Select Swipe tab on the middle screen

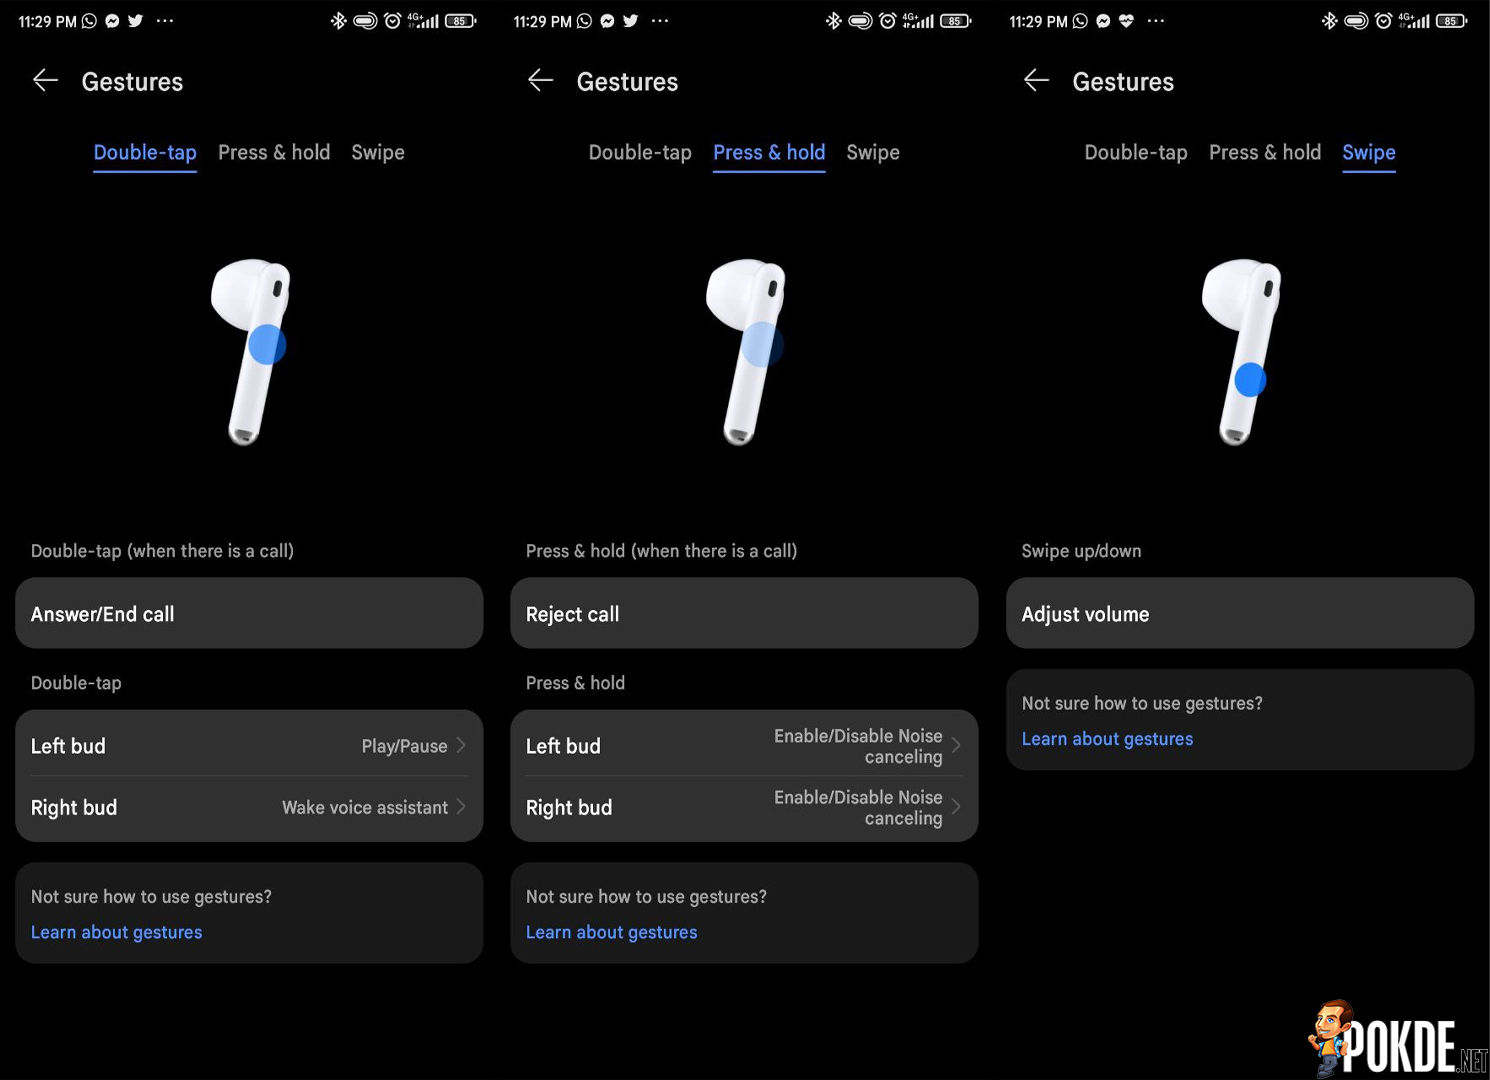pos(873,152)
